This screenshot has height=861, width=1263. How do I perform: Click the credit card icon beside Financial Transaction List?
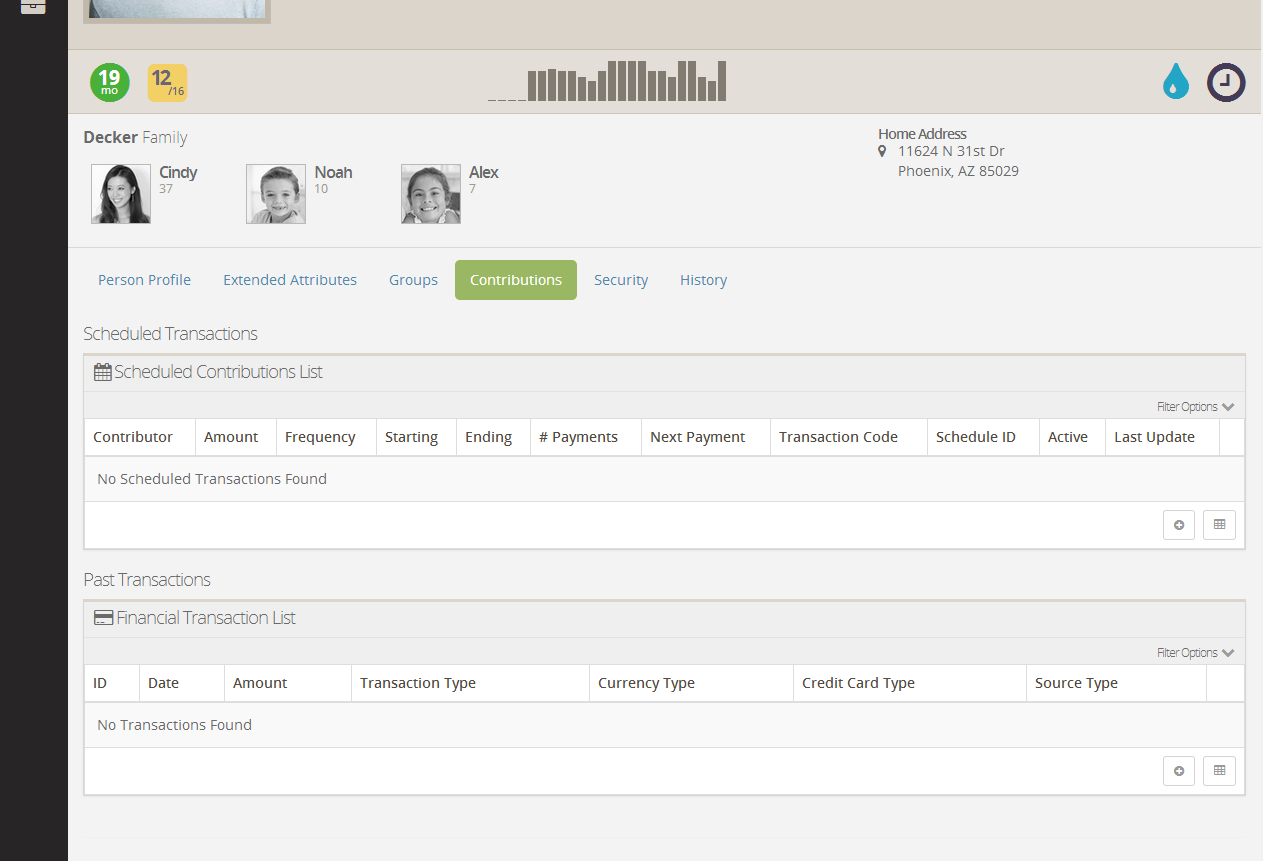[103, 618]
